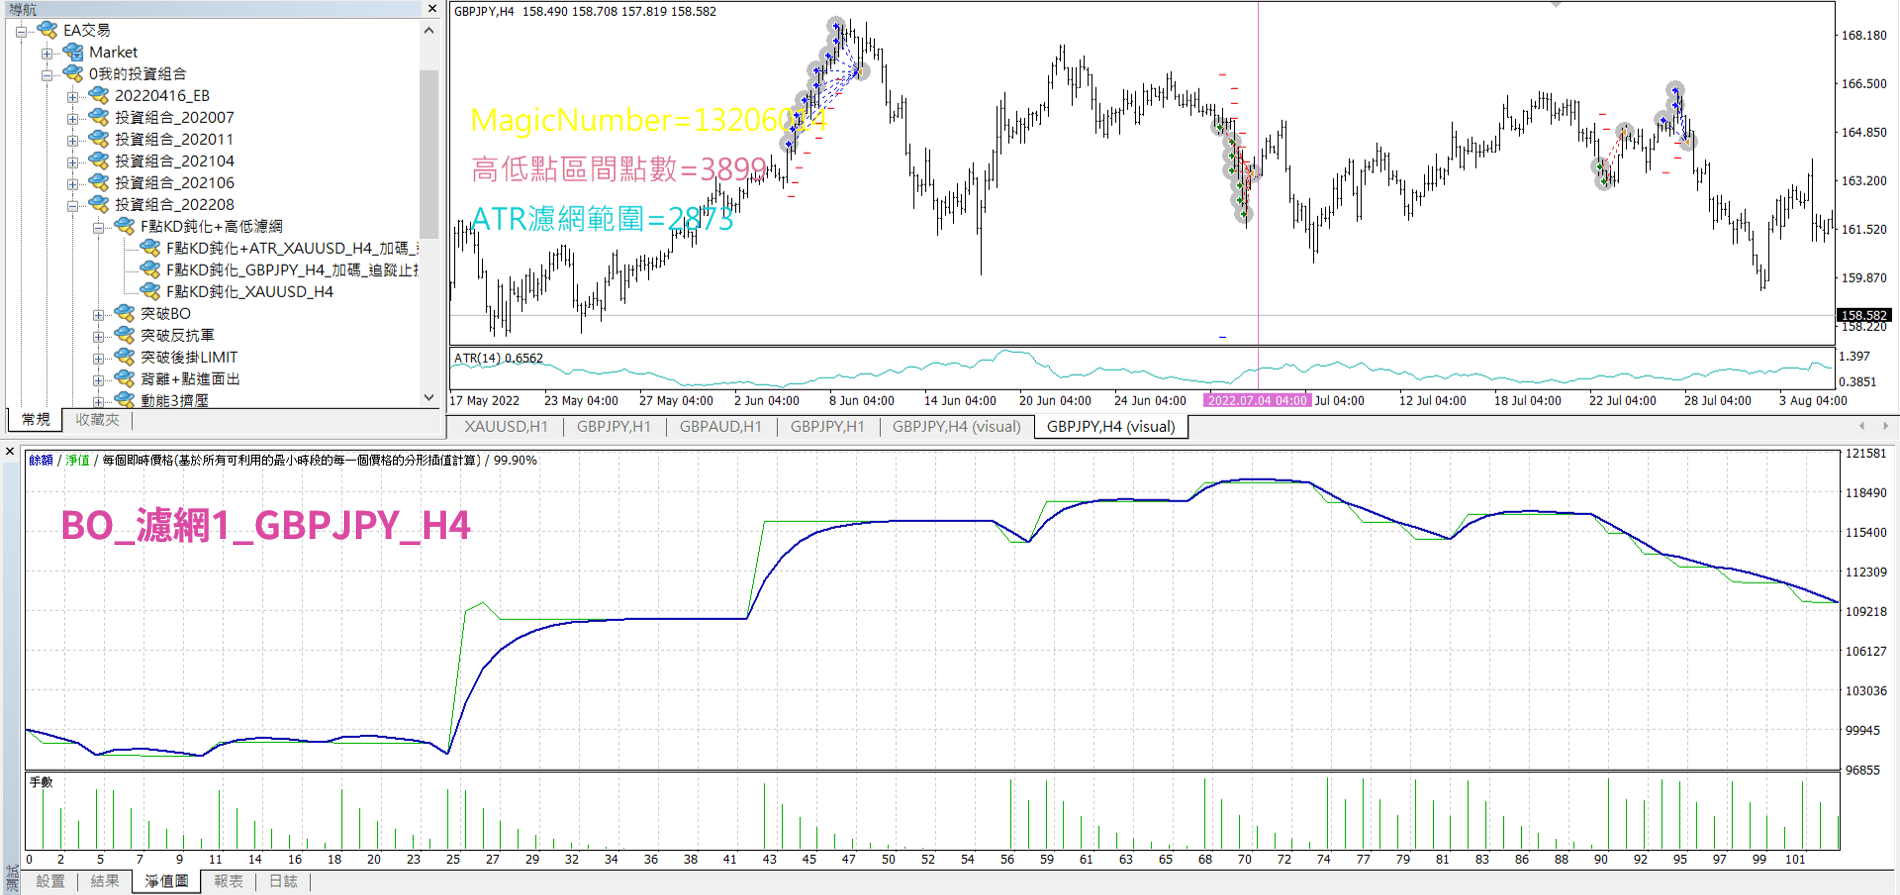Collapse the F點KD鈍化+高低濾網 node
The height and width of the screenshot is (895, 1900).
98,227
